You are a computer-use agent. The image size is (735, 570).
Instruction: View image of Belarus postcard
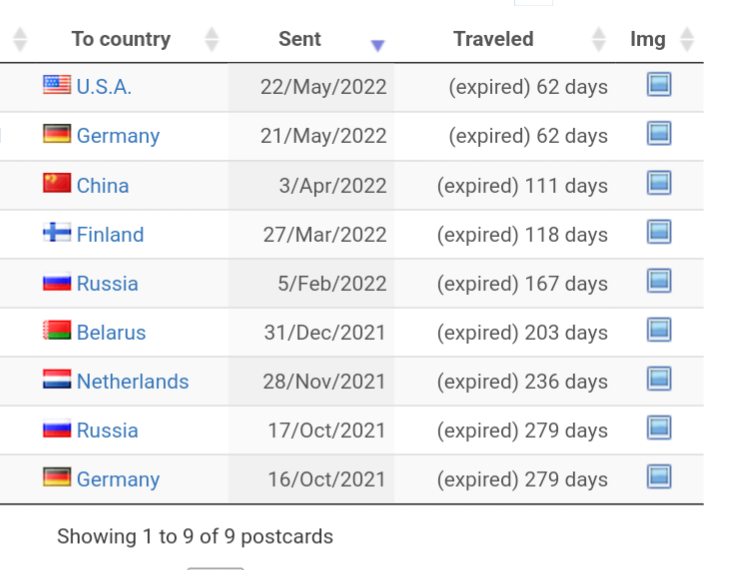point(659,330)
